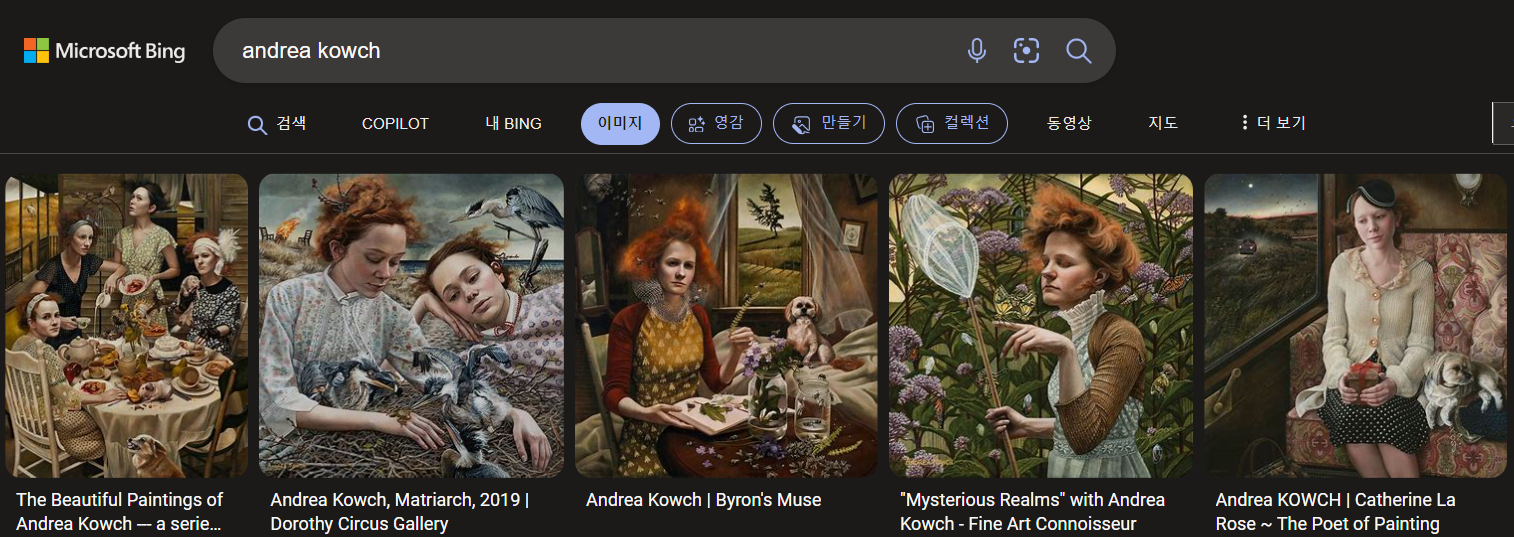Submit search with magnifier icon
Viewport: 1514px width, 537px height.
(1078, 51)
